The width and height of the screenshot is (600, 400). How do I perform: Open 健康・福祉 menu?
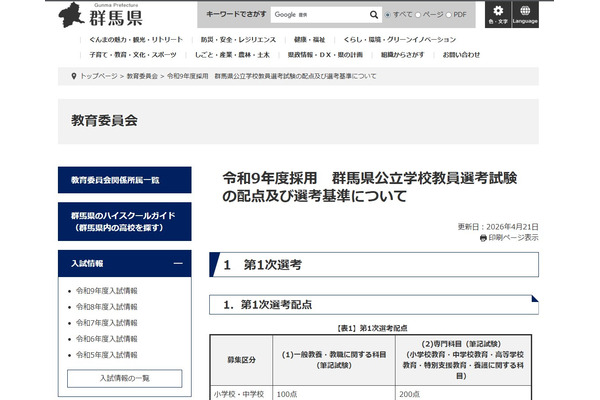pos(310,39)
